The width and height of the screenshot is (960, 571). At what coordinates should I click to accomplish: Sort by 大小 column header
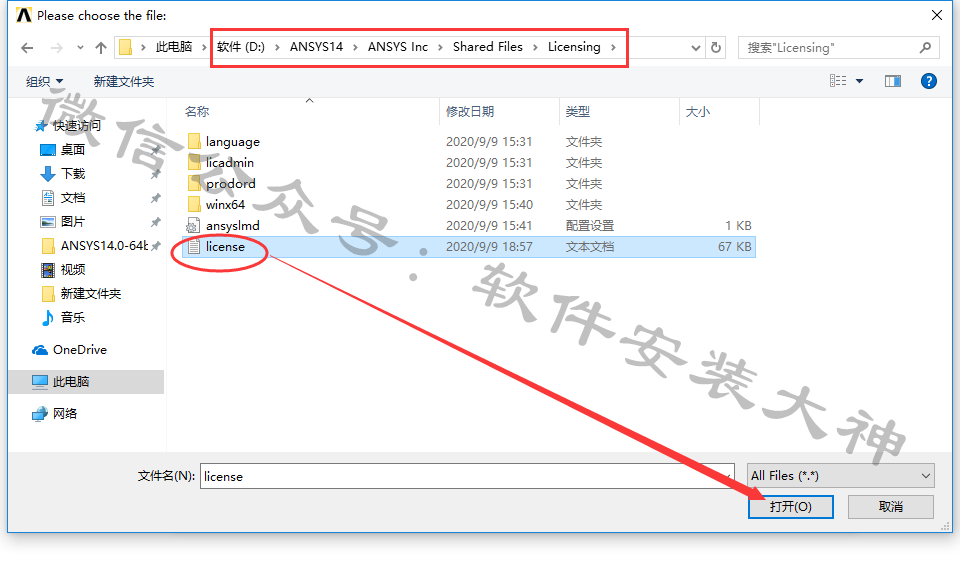[x=697, y=111]
